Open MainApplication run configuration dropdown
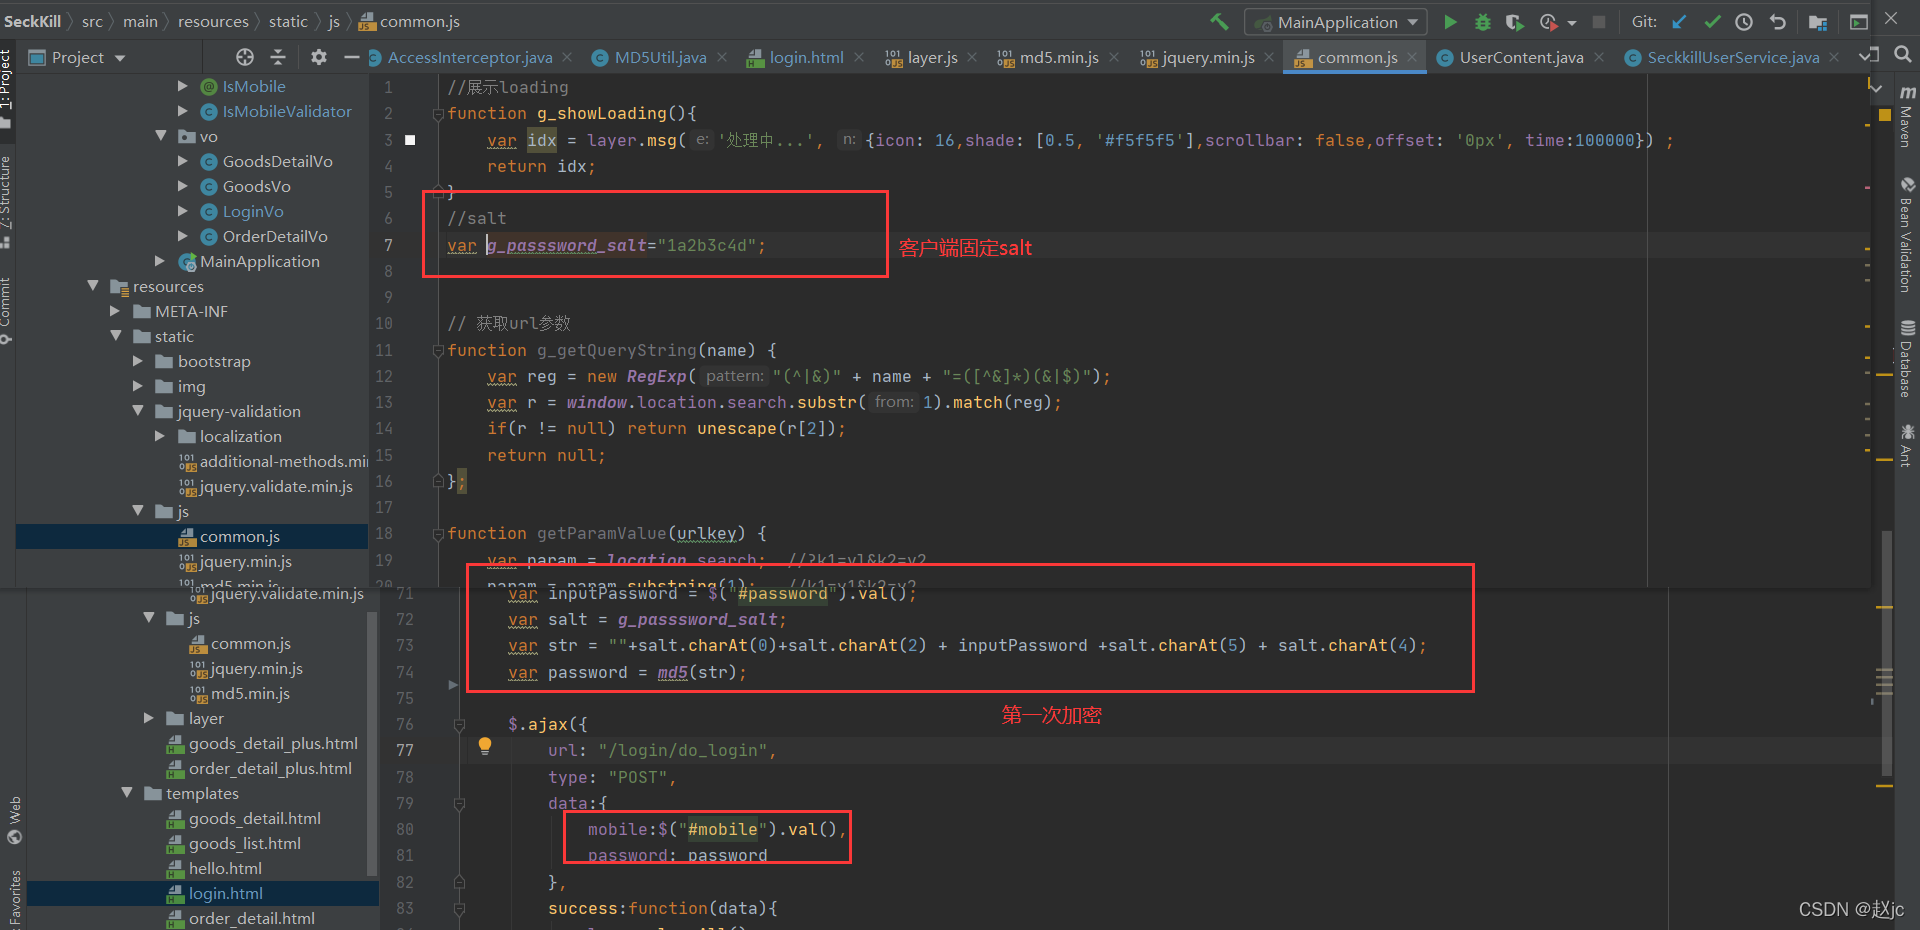 [x=1336, y=22]
